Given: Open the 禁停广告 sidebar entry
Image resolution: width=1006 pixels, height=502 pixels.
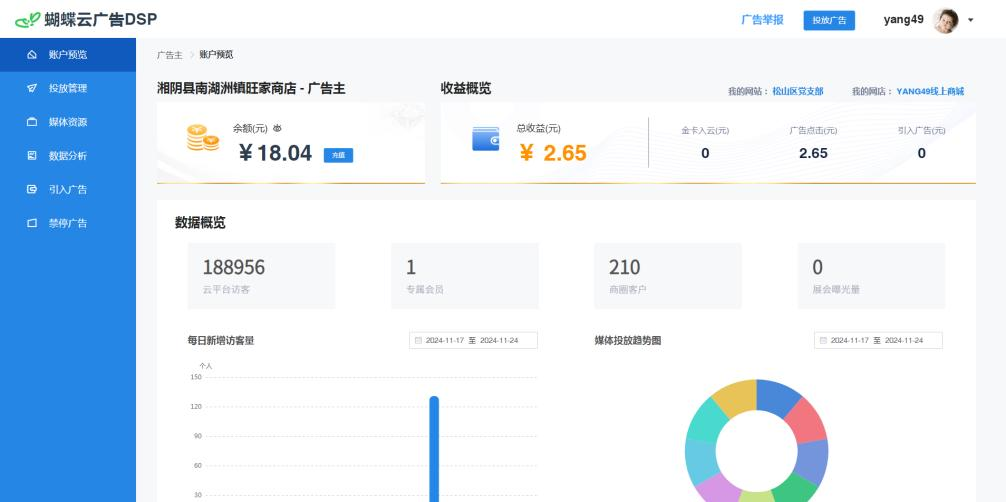Looking at the screenshot, I should (68, 223).
